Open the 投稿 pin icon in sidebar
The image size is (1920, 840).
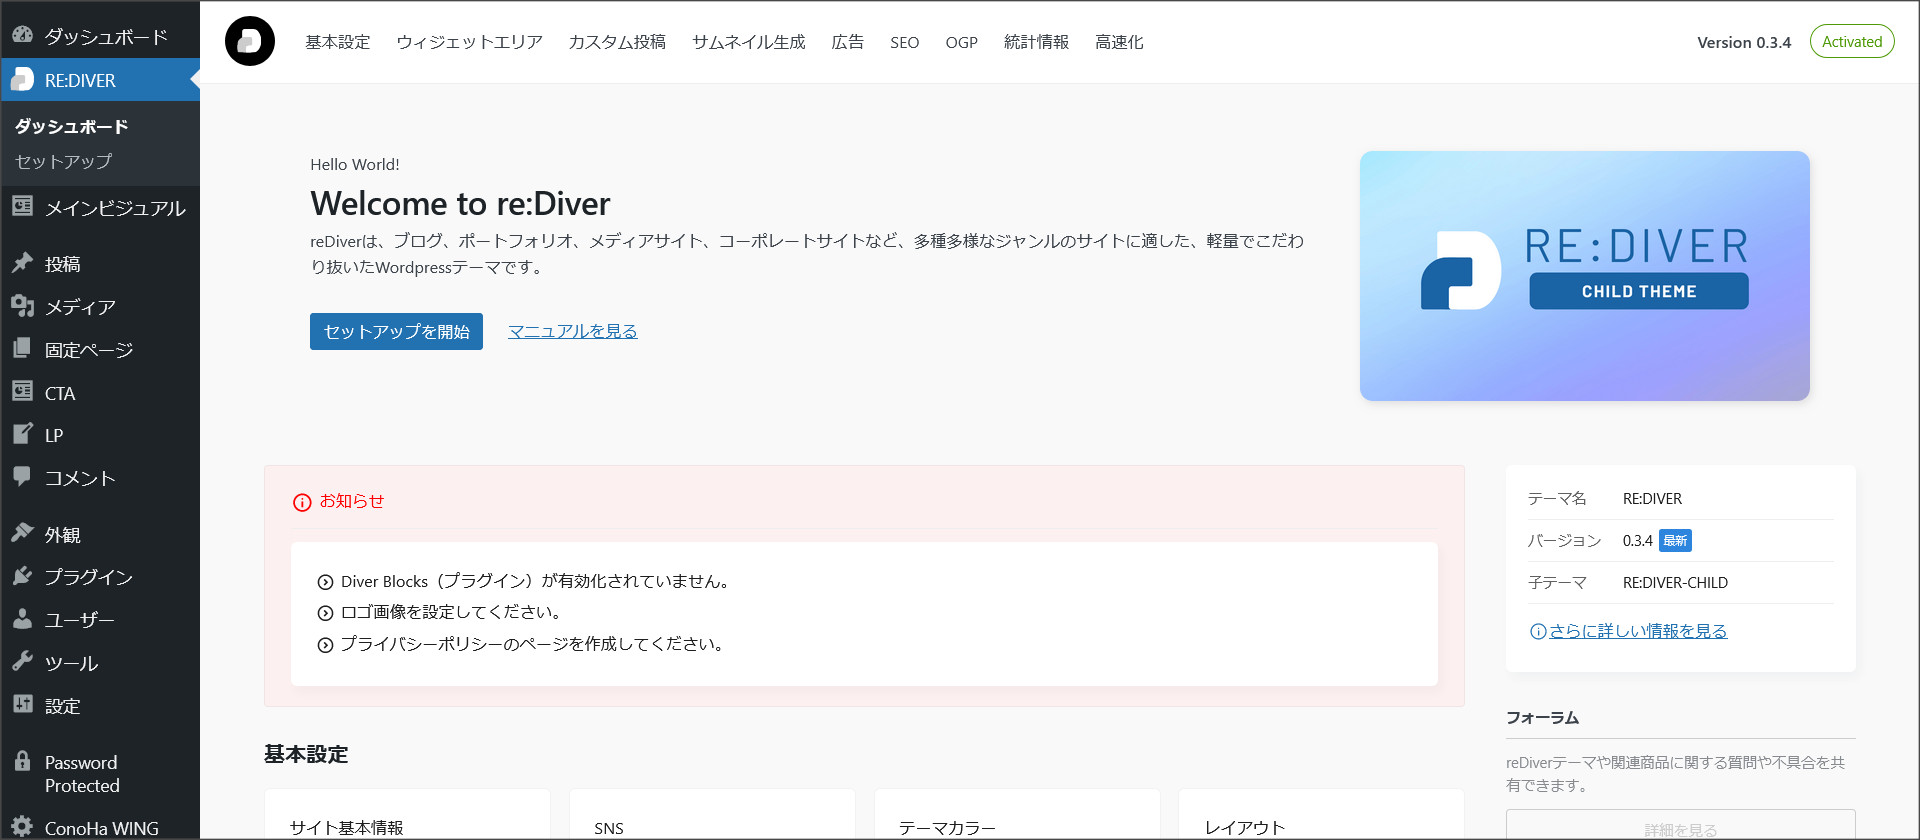coord(22,263)
